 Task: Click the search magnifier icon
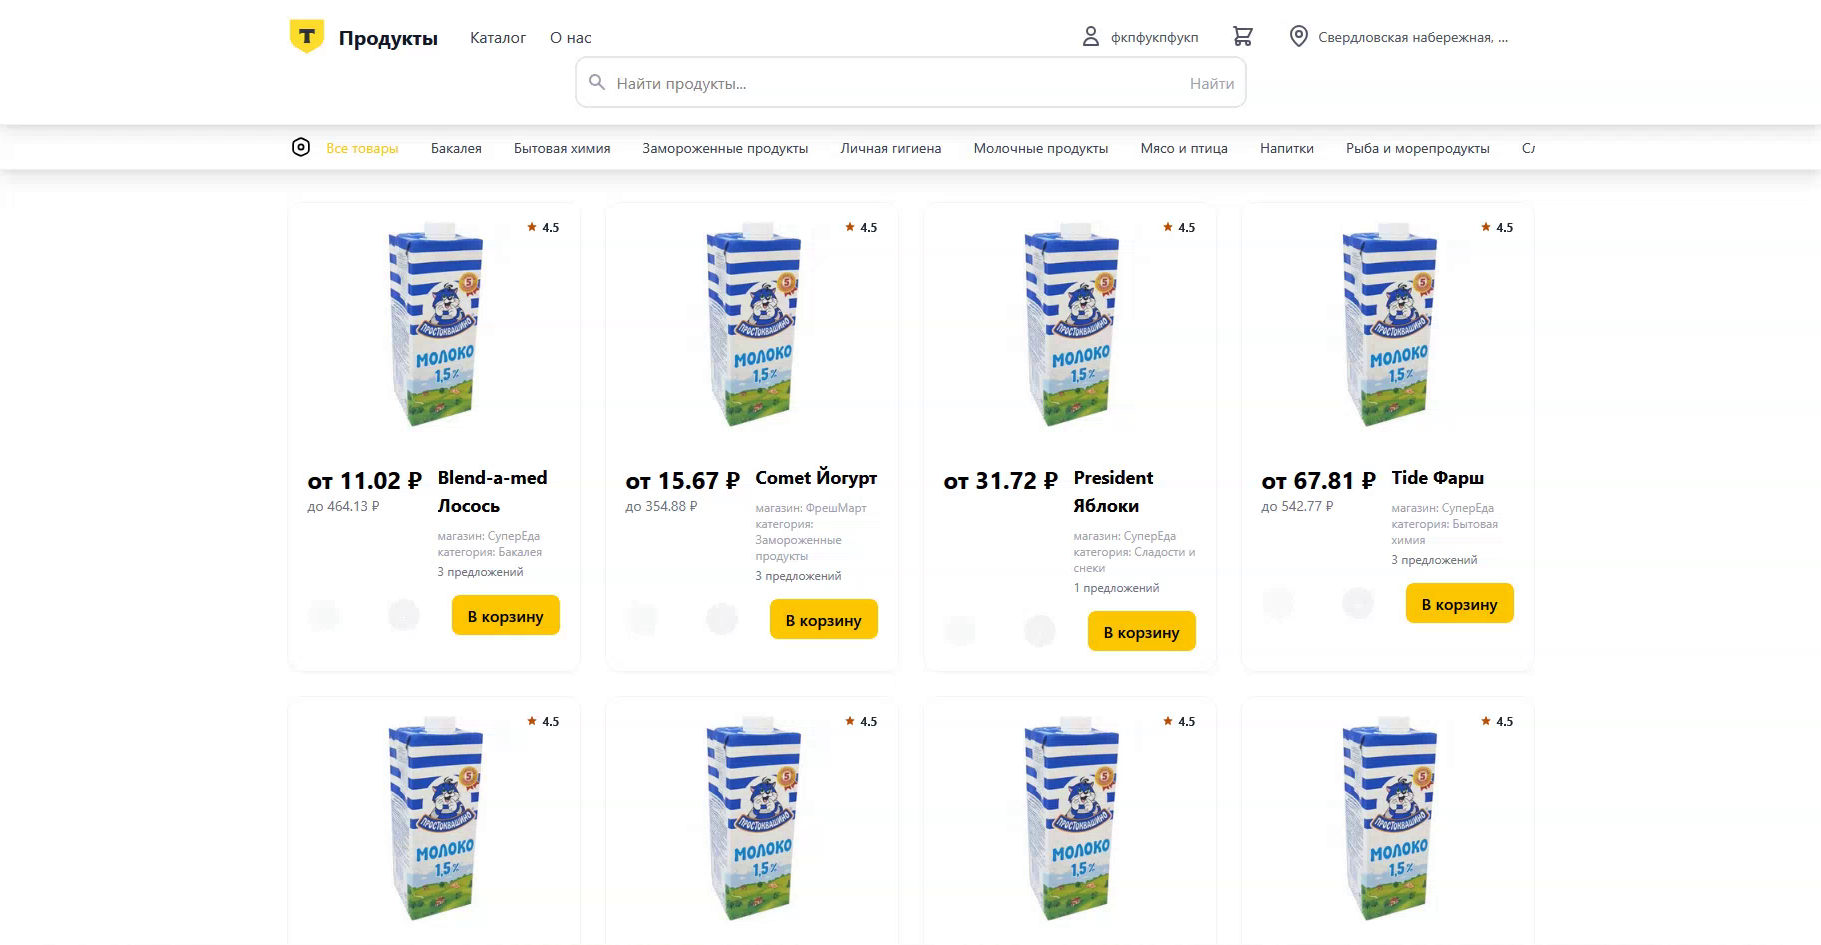click(597, 83)
